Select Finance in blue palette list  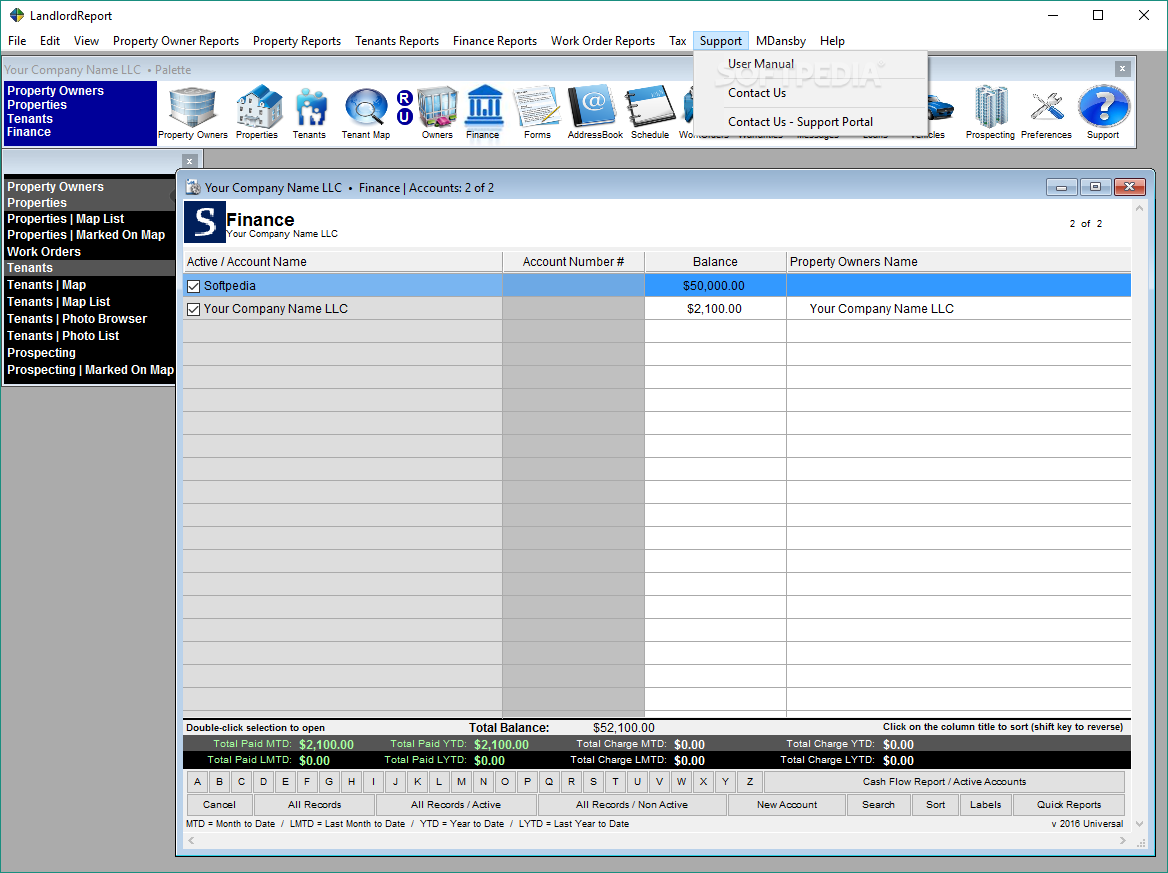(x=29, y=132)
